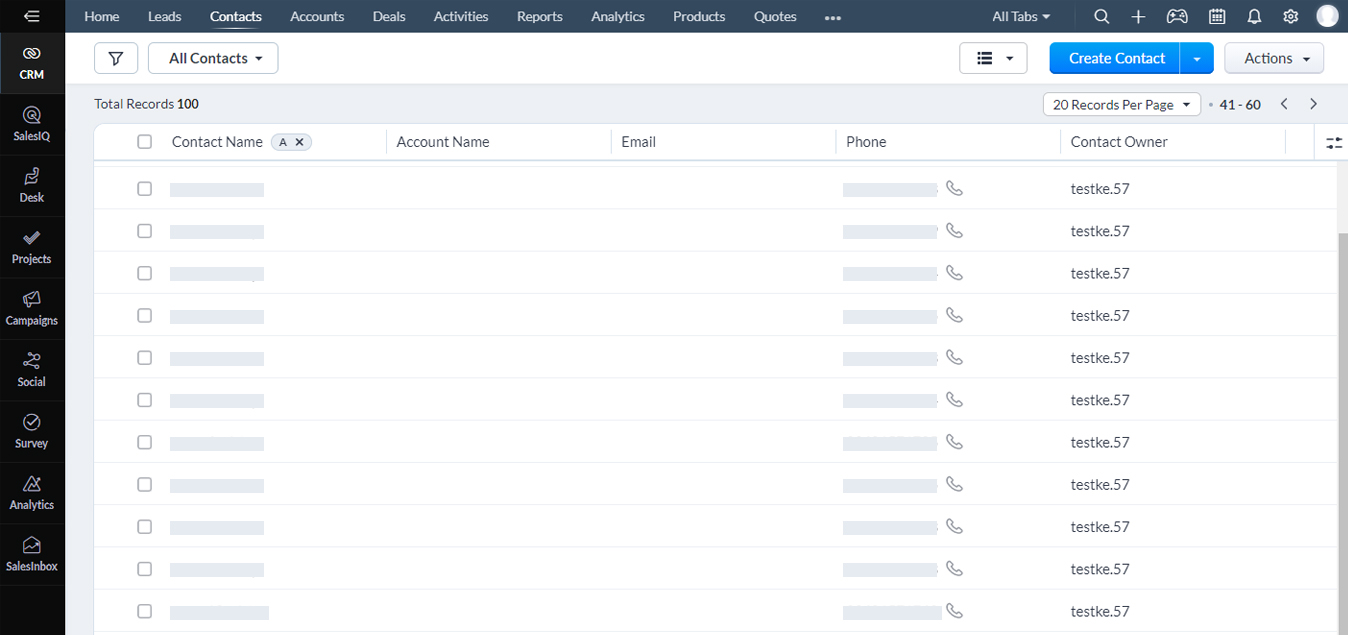1348x635 pixels.
Task: Open Survey from the sidebar
Action: click(x=32, y=431)
